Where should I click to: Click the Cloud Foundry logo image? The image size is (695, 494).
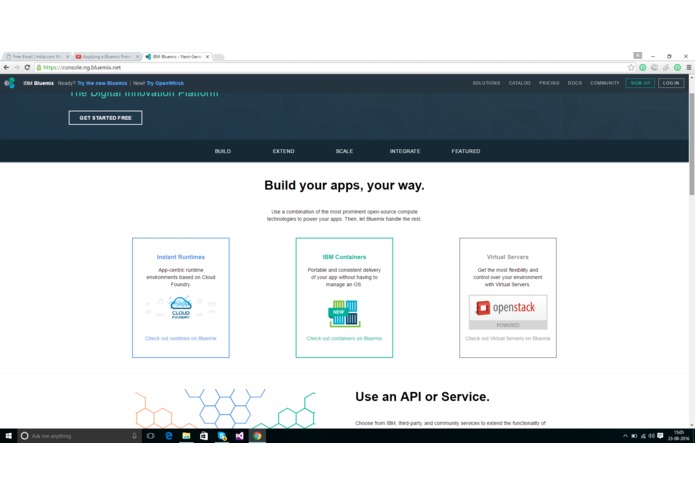(x=181, y=307)
